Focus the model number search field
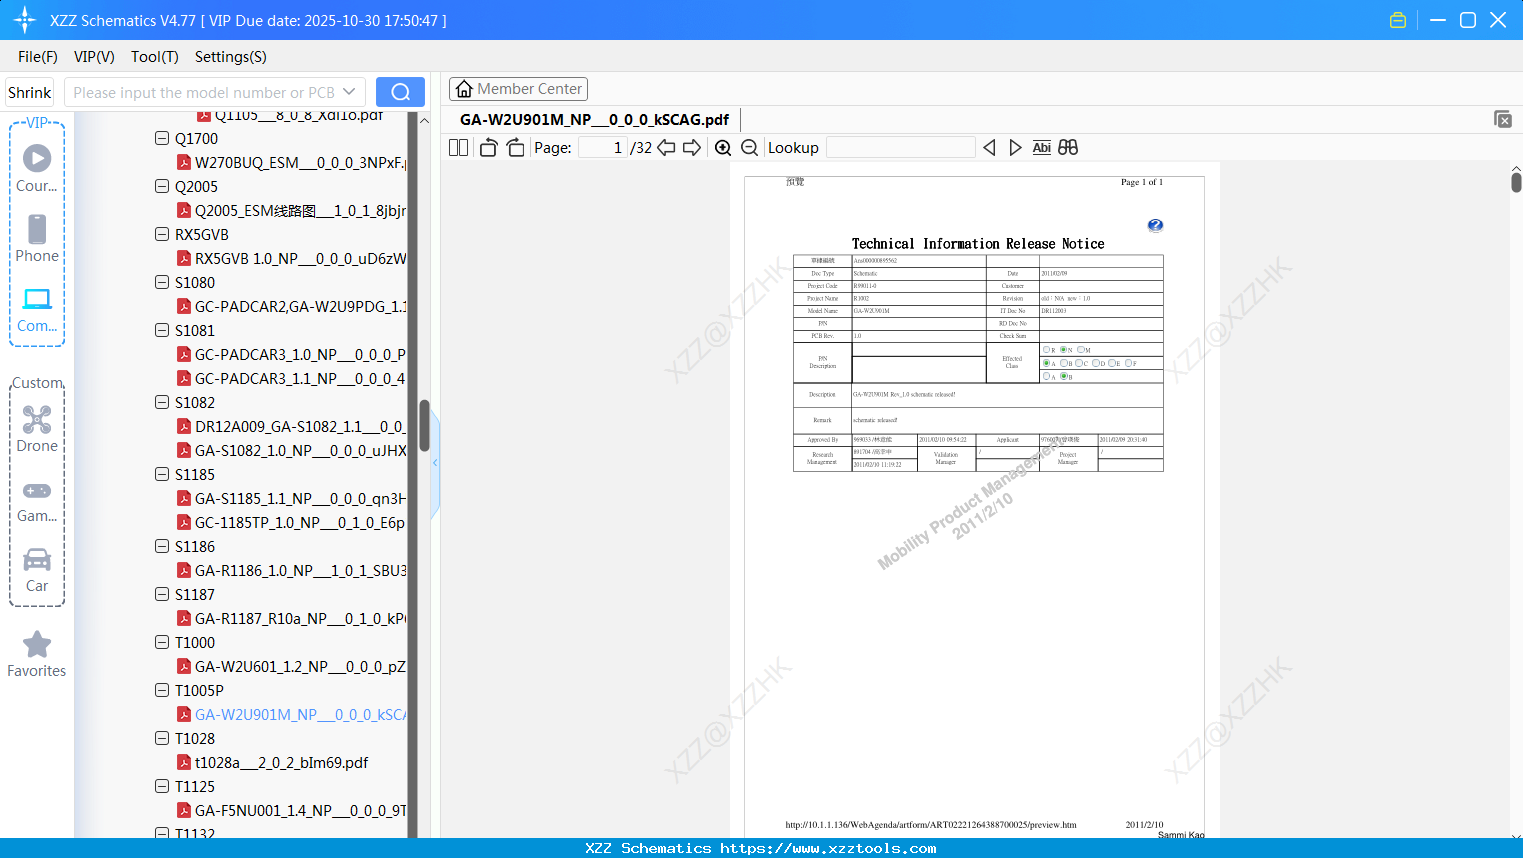 click(x=203, y=92)
